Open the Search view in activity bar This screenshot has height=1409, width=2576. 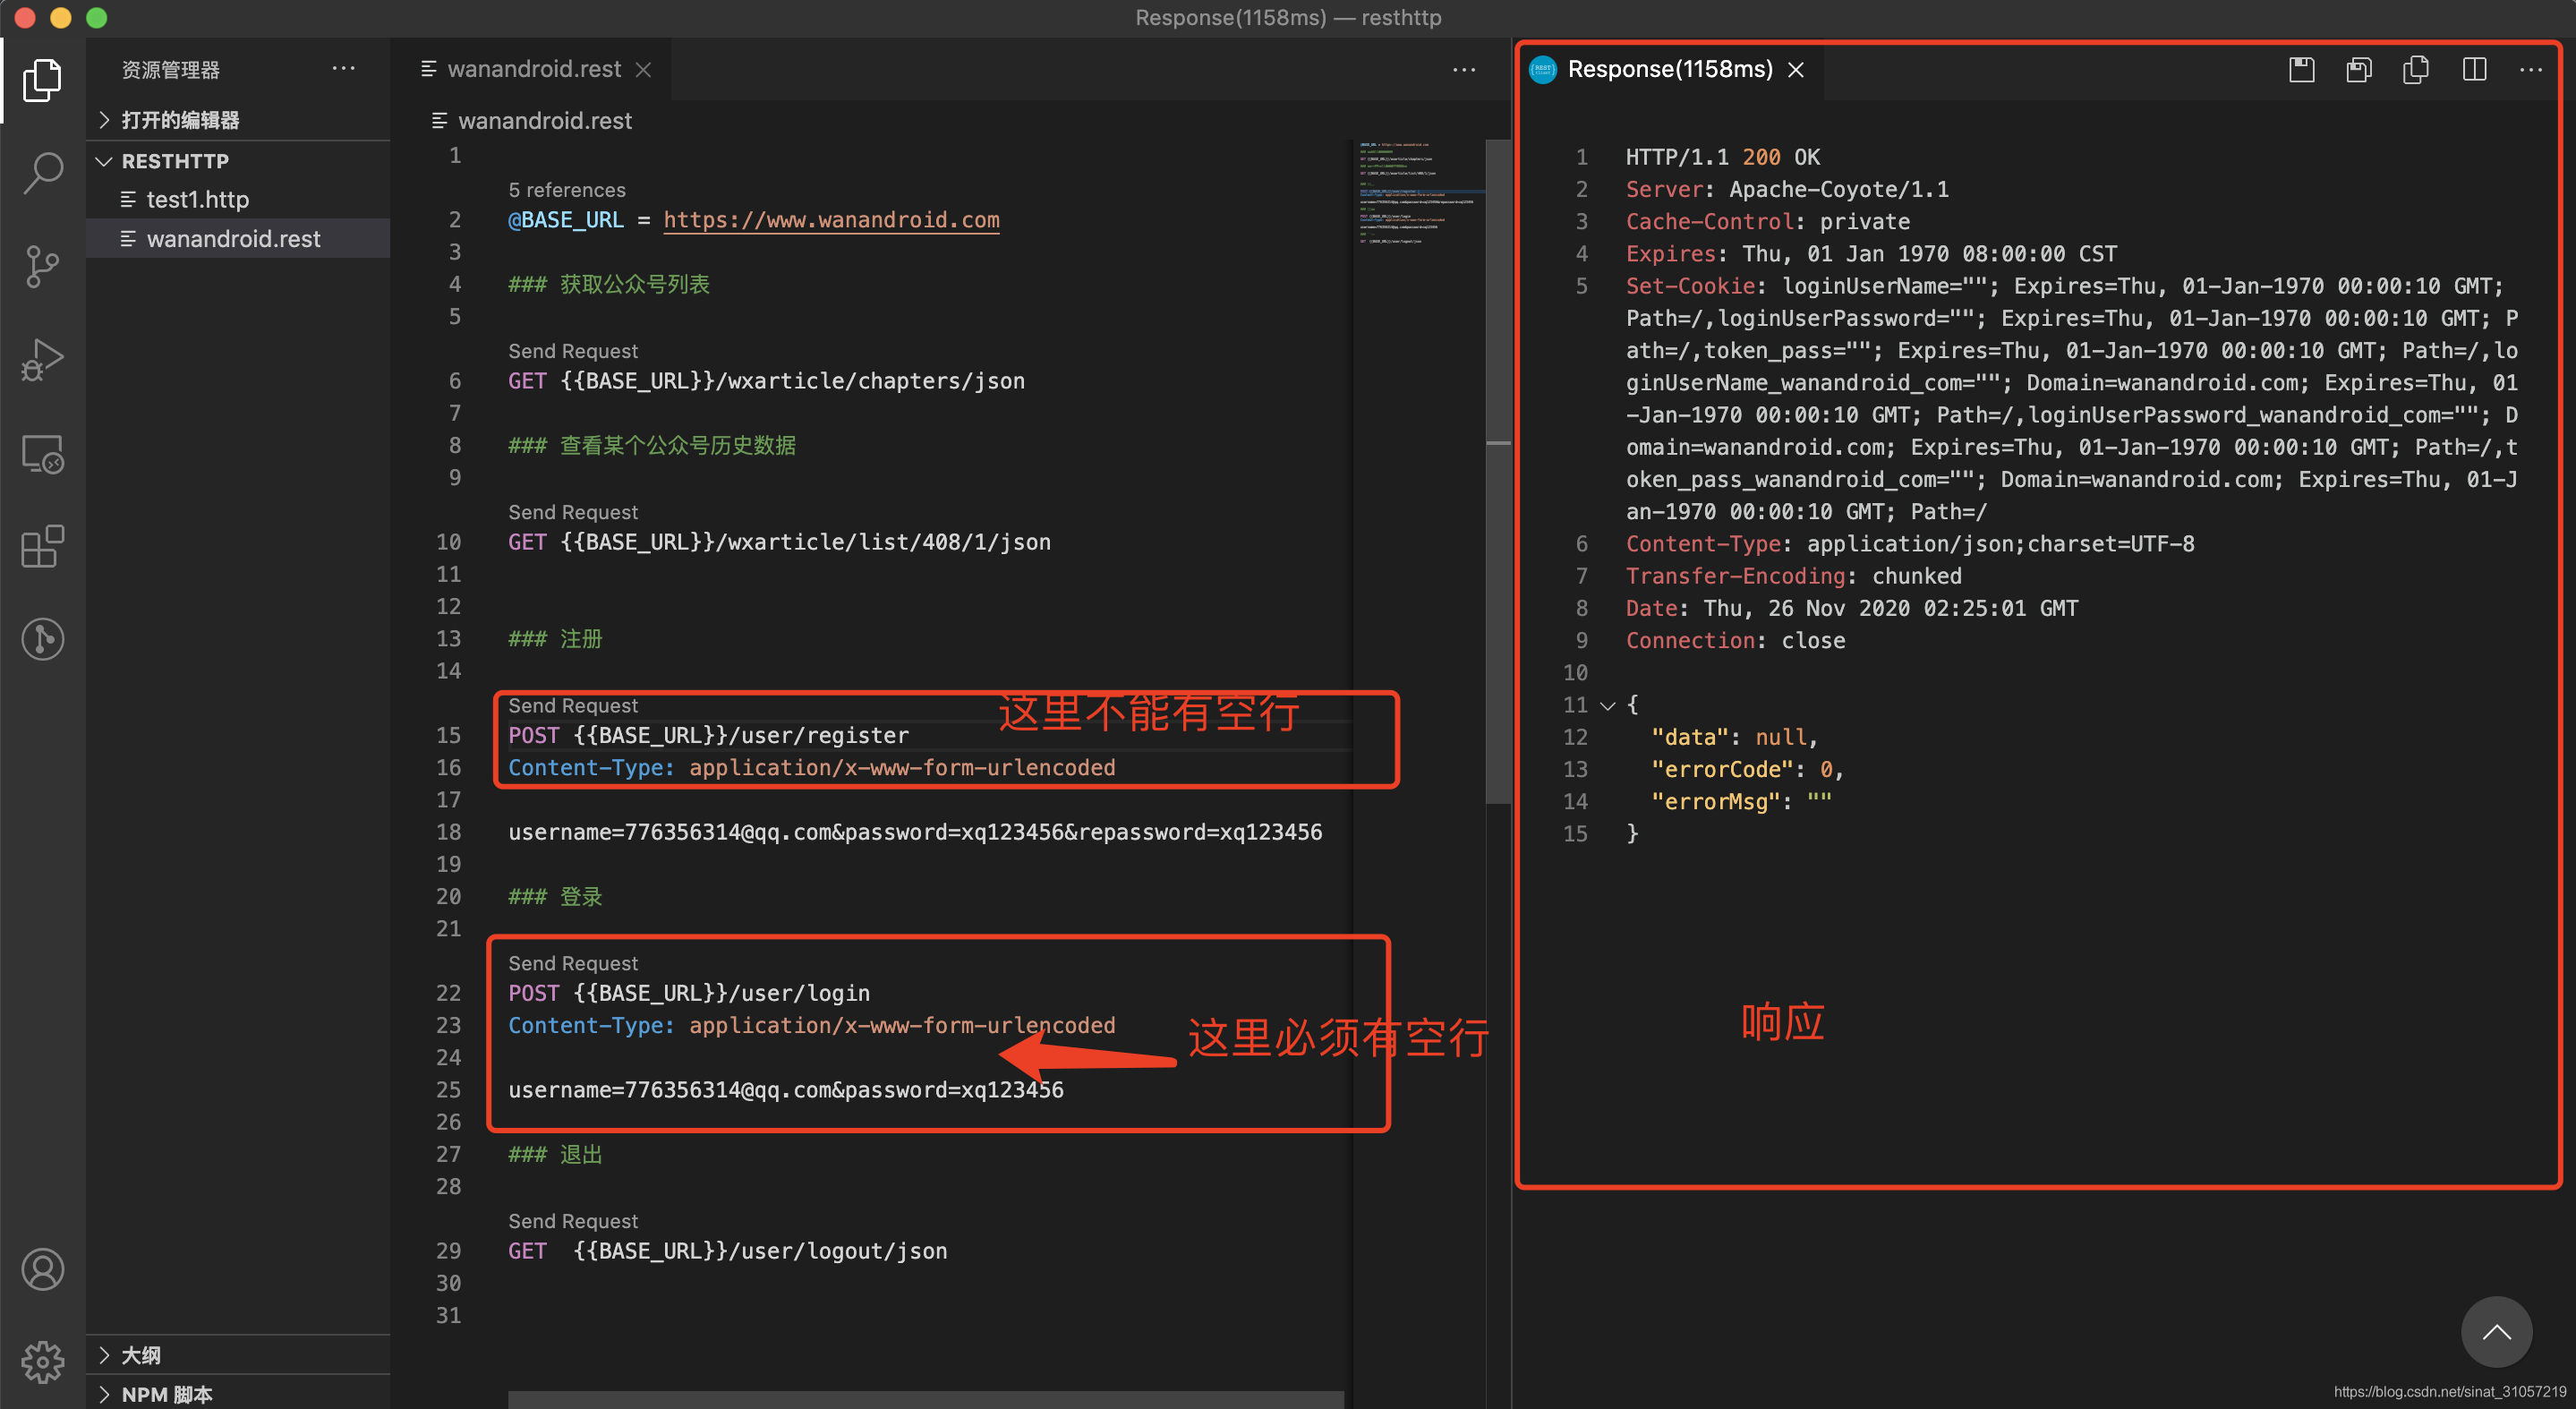42,173
